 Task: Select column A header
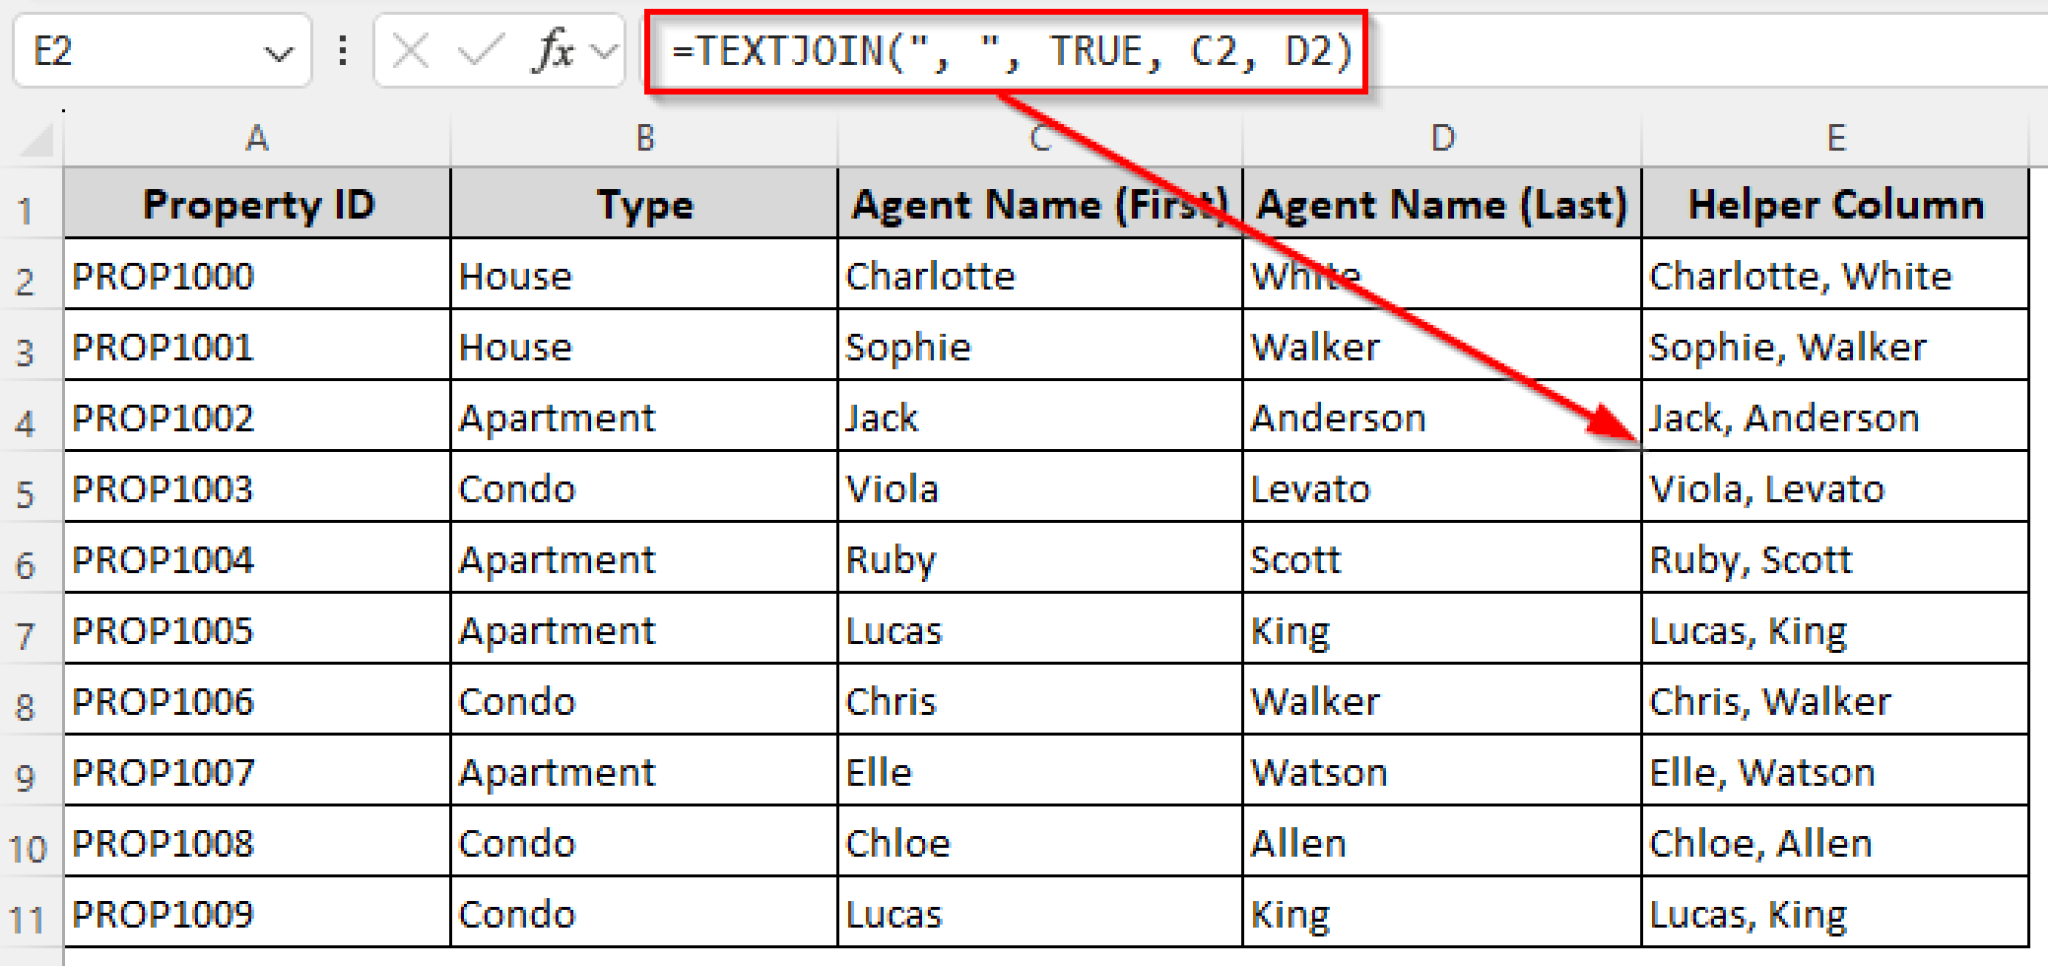257,138
